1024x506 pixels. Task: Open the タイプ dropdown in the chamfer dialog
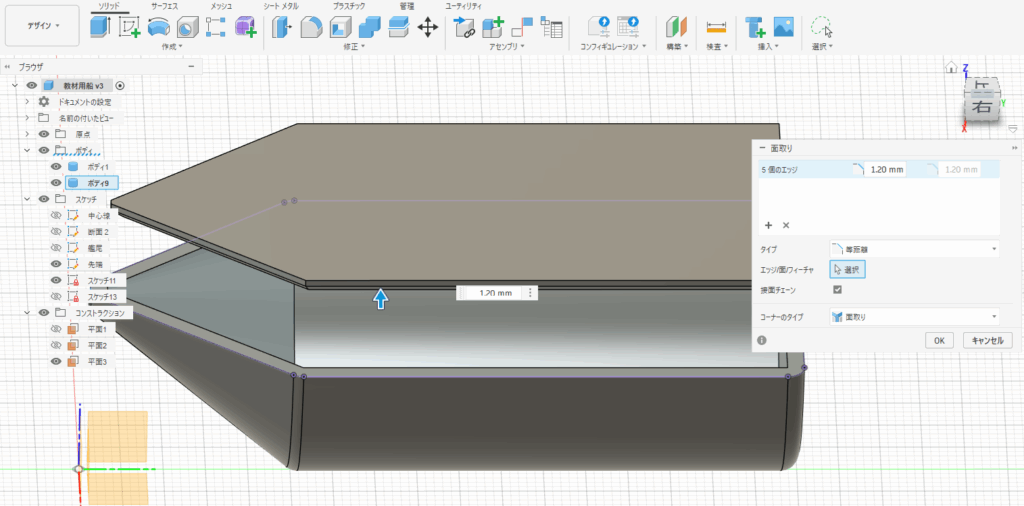point(914,248)
